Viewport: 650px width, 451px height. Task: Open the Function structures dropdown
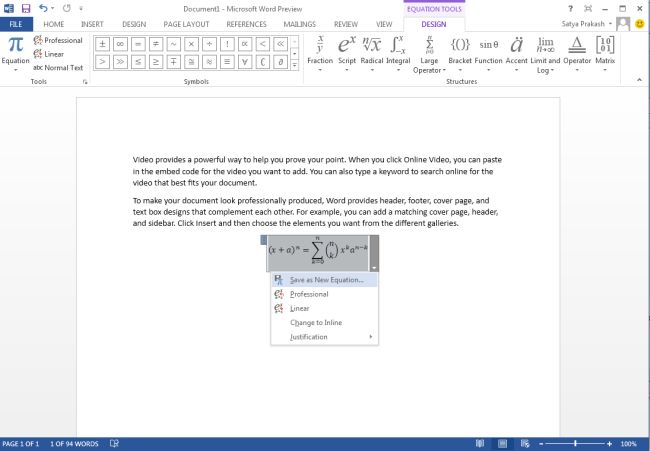coord(488,54)
